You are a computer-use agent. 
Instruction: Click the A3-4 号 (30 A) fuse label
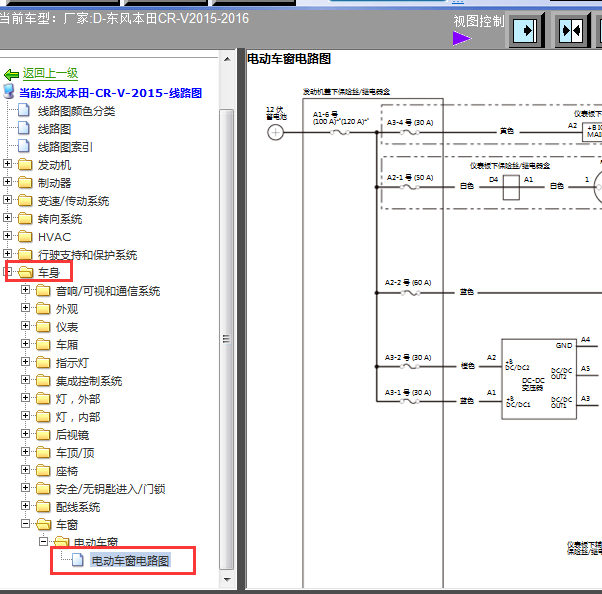coord(410,122)
